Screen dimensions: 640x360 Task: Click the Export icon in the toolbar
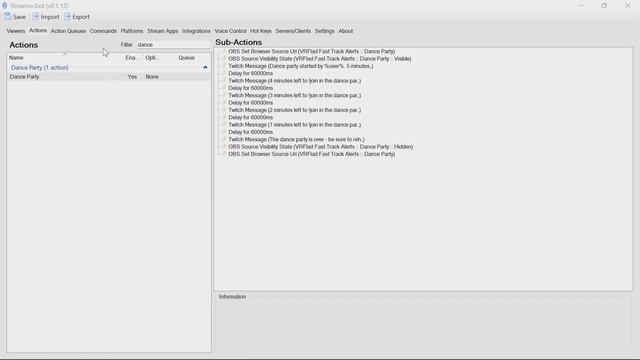coord(67,17)
